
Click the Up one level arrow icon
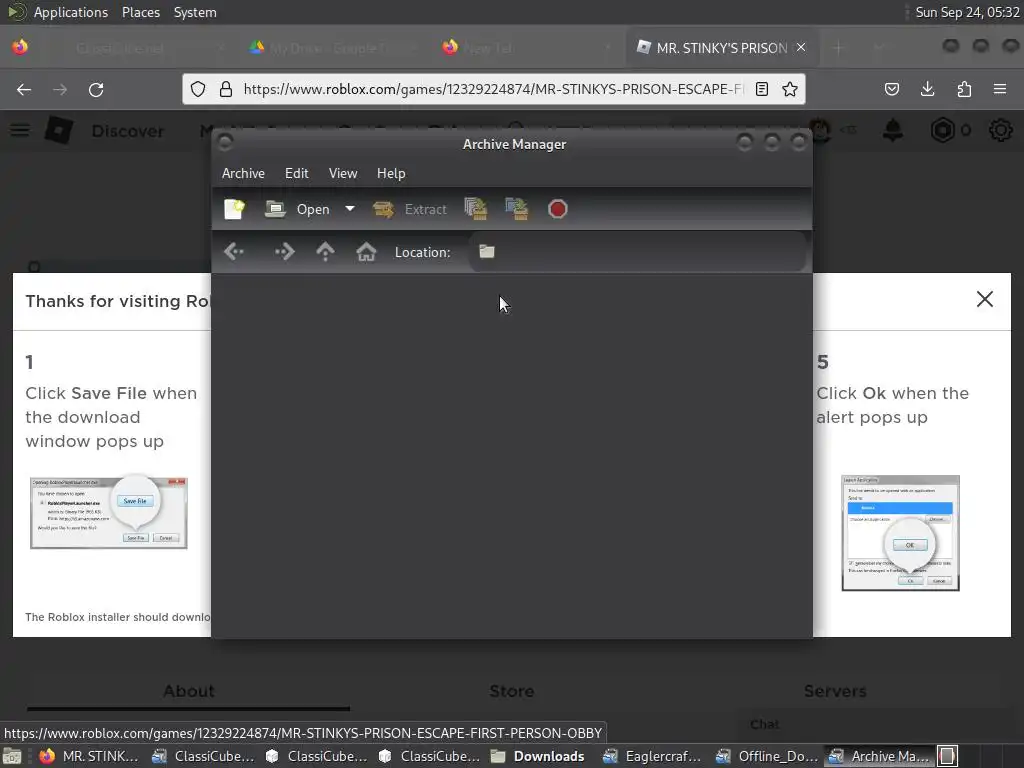pos(325,251)
